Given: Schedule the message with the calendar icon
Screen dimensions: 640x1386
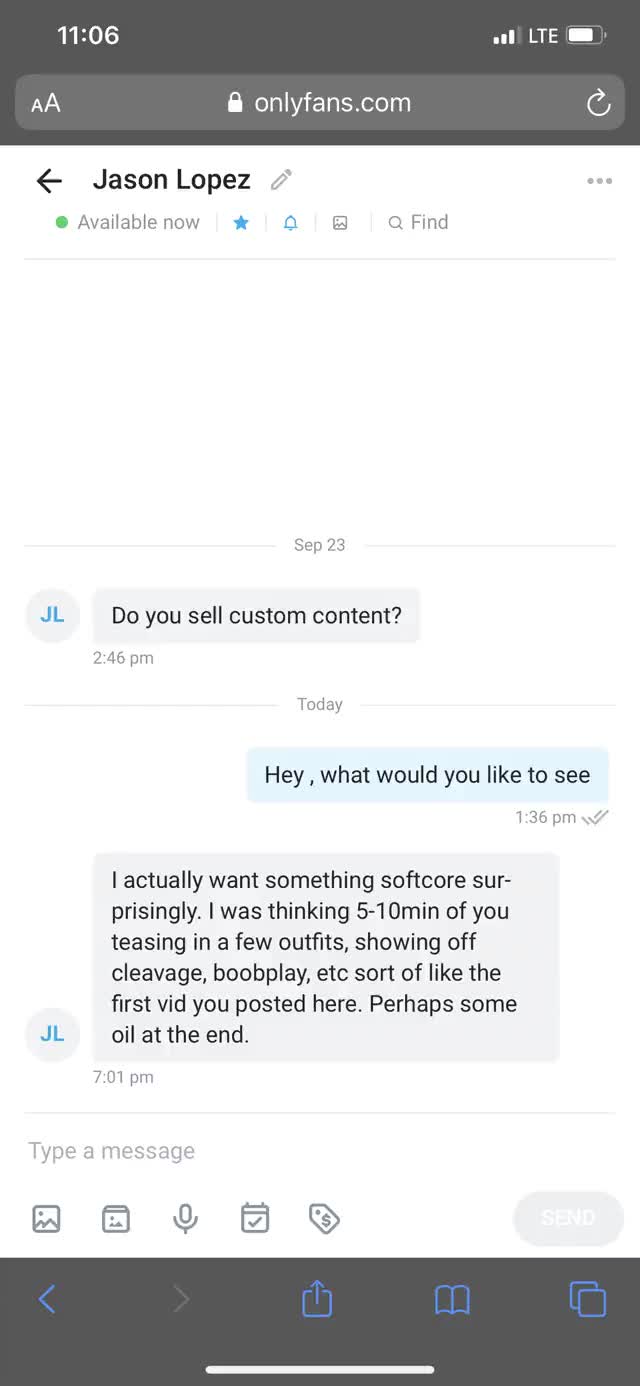Looking at the screenshot, I should point(255,1218).
